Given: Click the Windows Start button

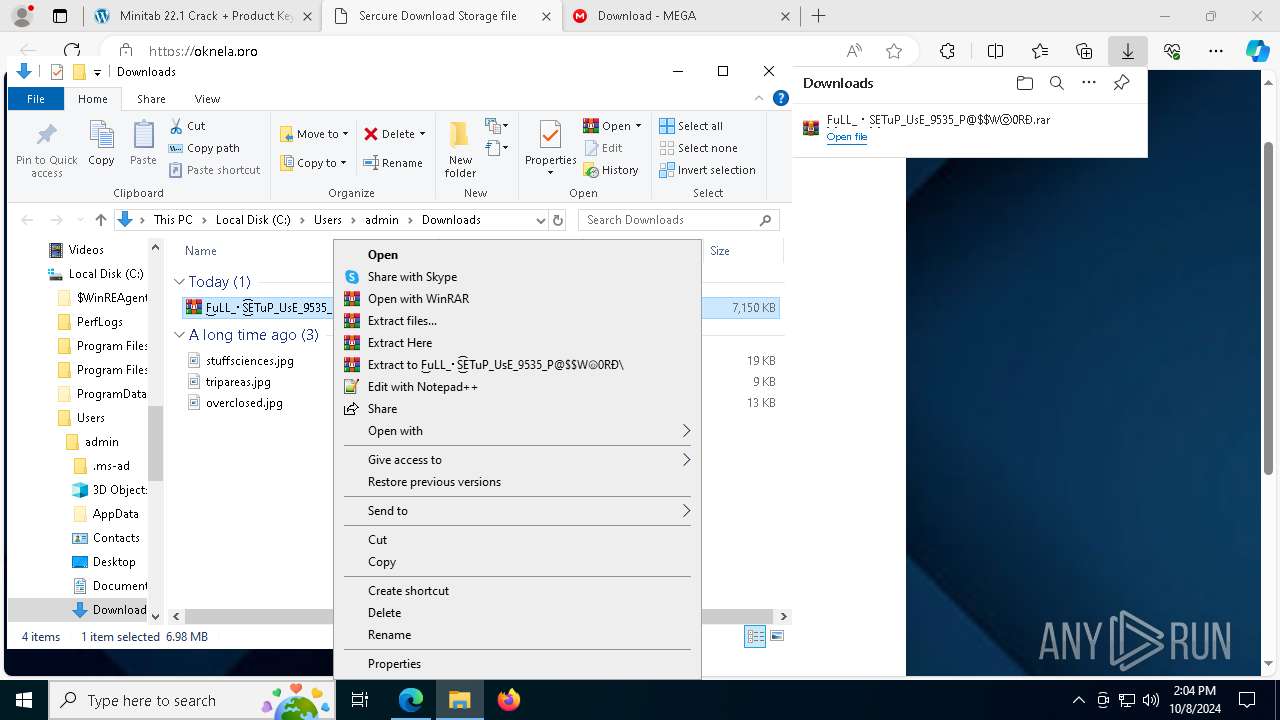Looking at the screenshot, I should click(x=24, y=700).
